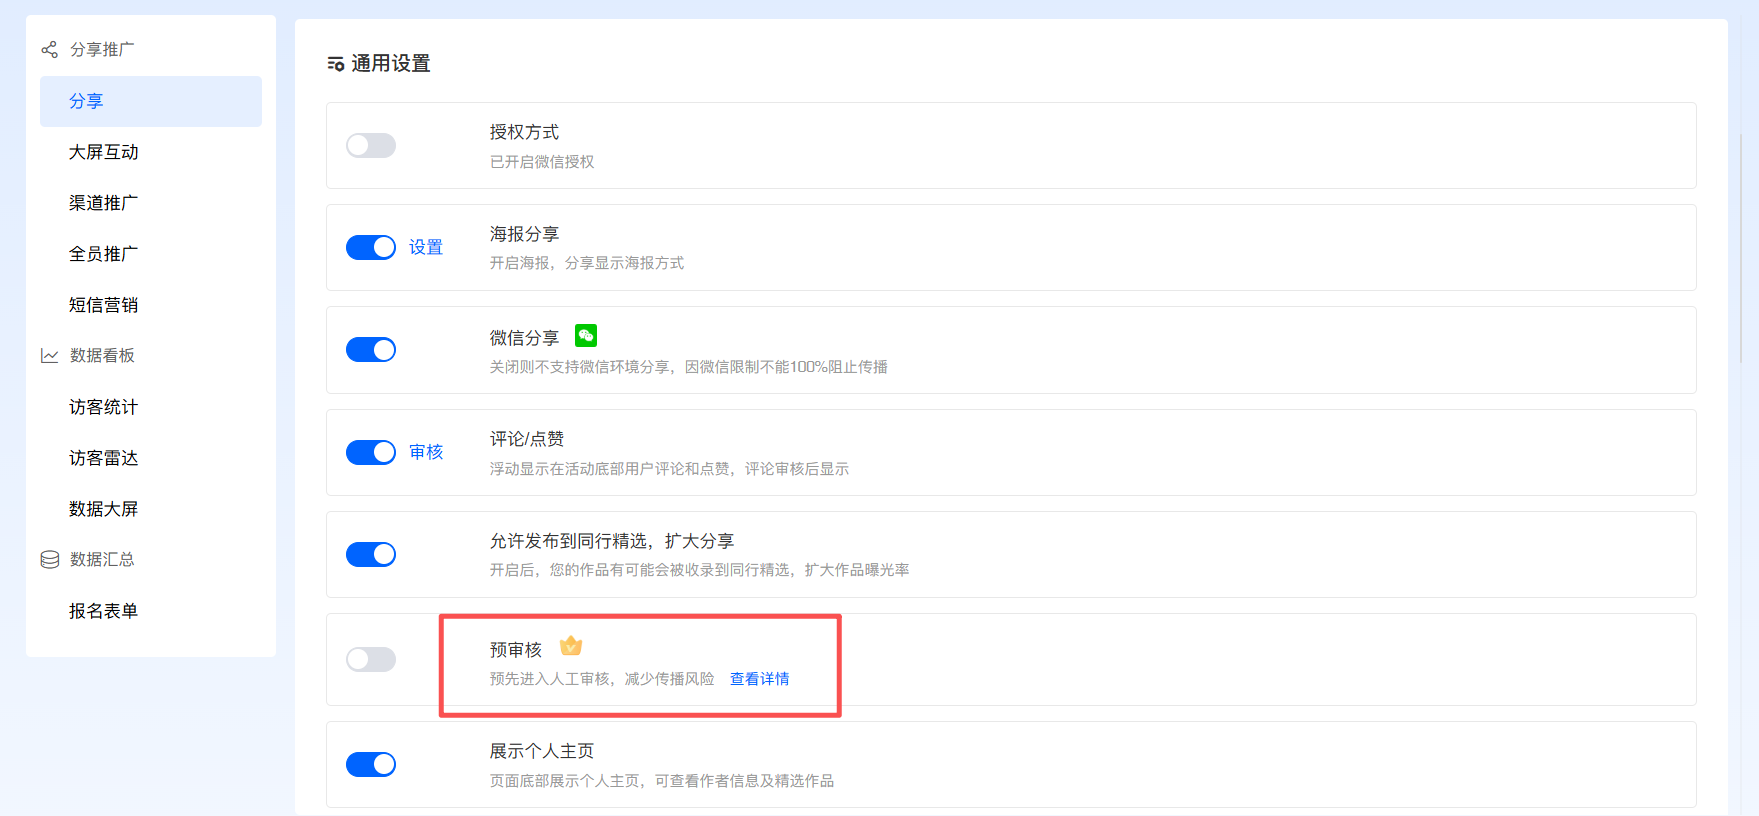Open the 报名表单 sidebar item
This screenshot has width=1759, height=816.
(104, 611)
